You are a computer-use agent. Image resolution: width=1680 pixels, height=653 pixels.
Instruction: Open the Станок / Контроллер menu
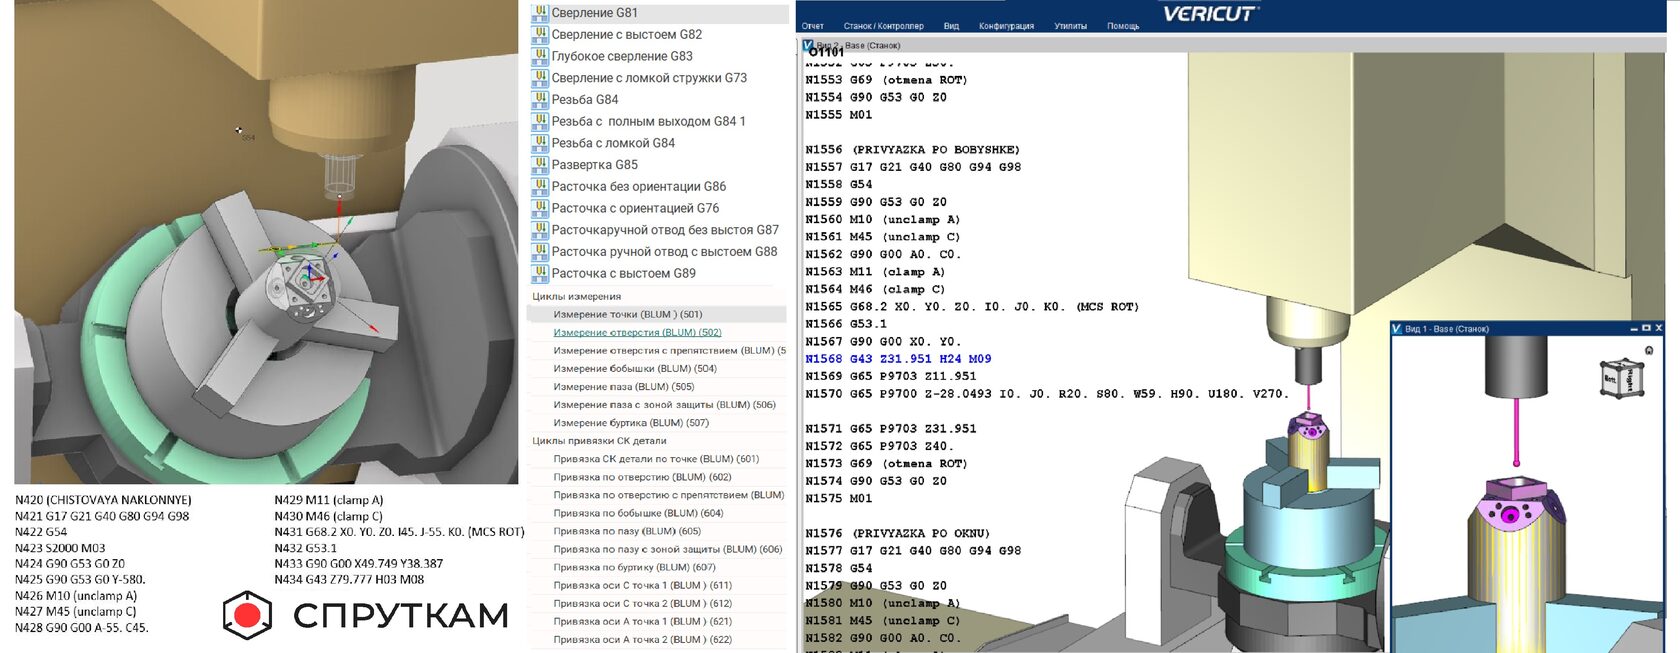[884, 26]
